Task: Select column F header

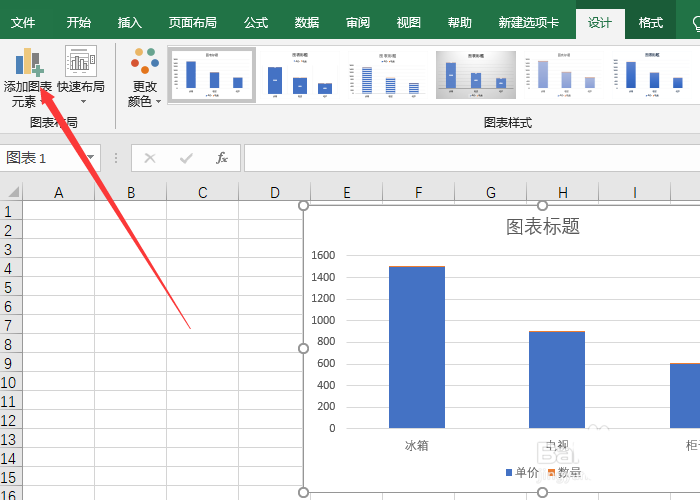Action: [x=418, y=192]
